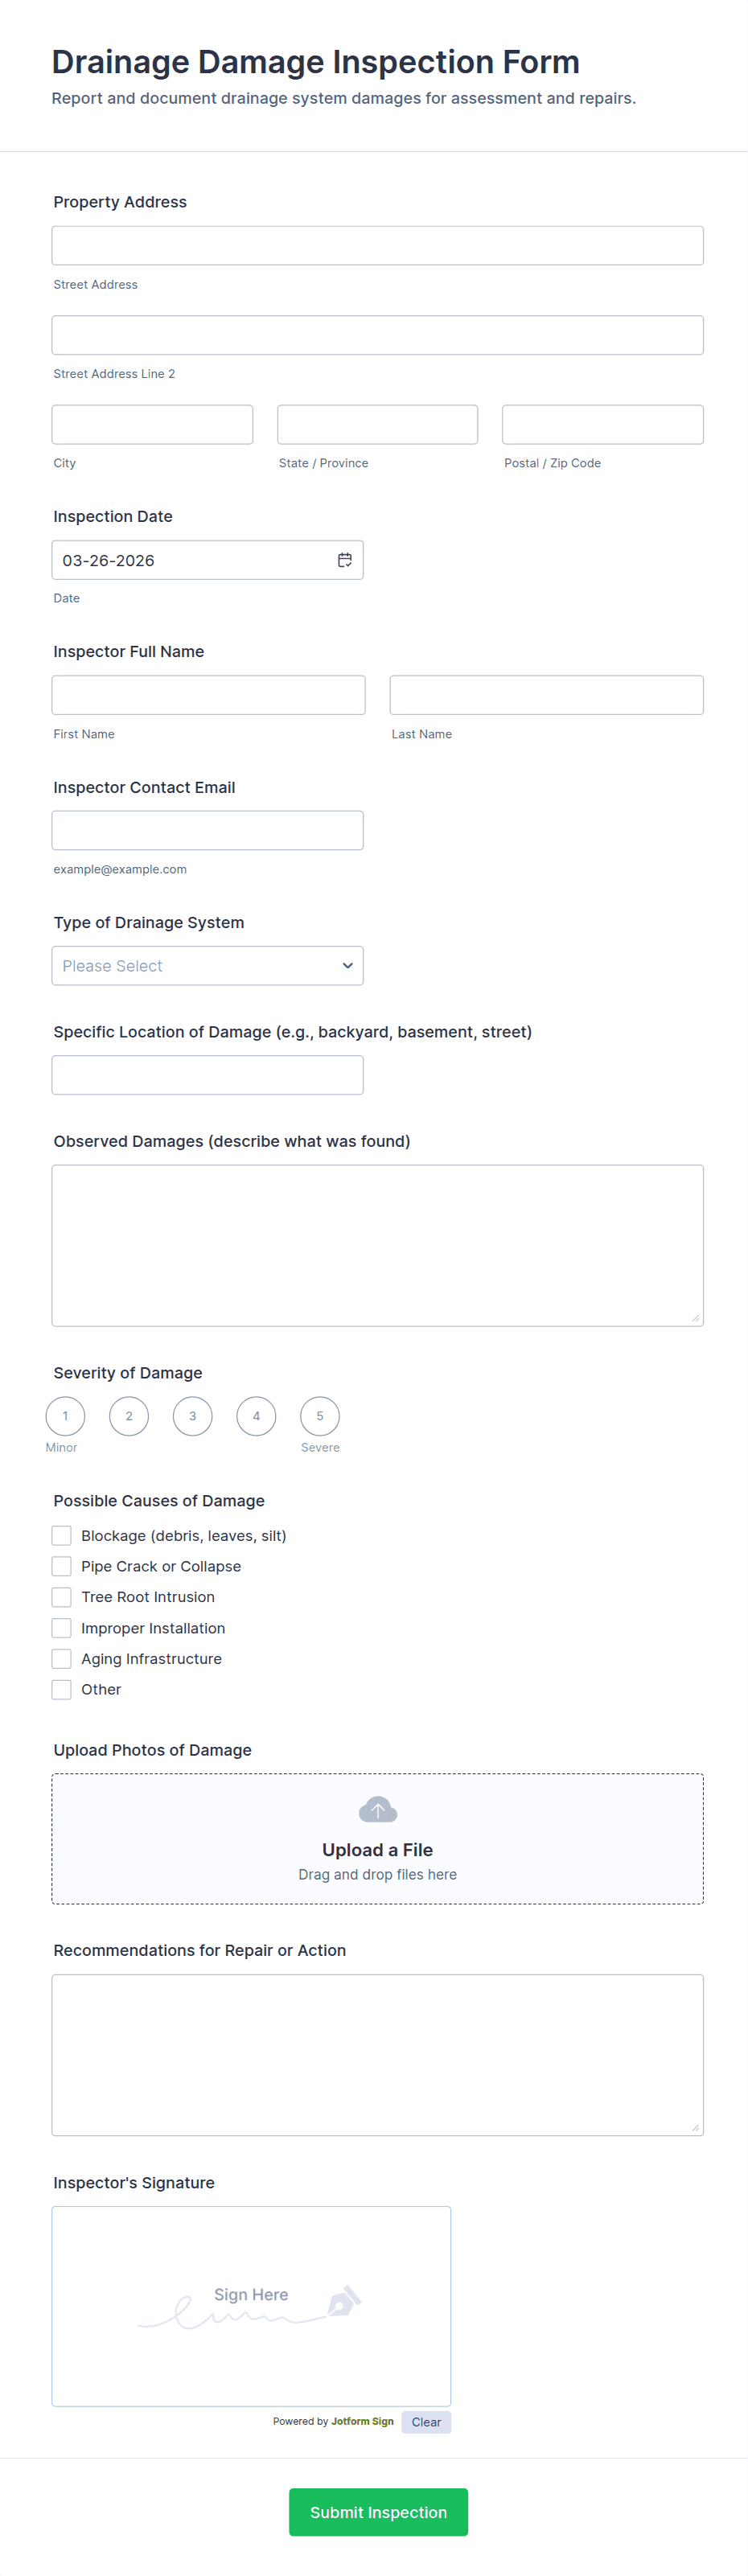Tick the Tree Root Intrusion checkbox
The image size is (748, 2576).
click(62, 1597)
